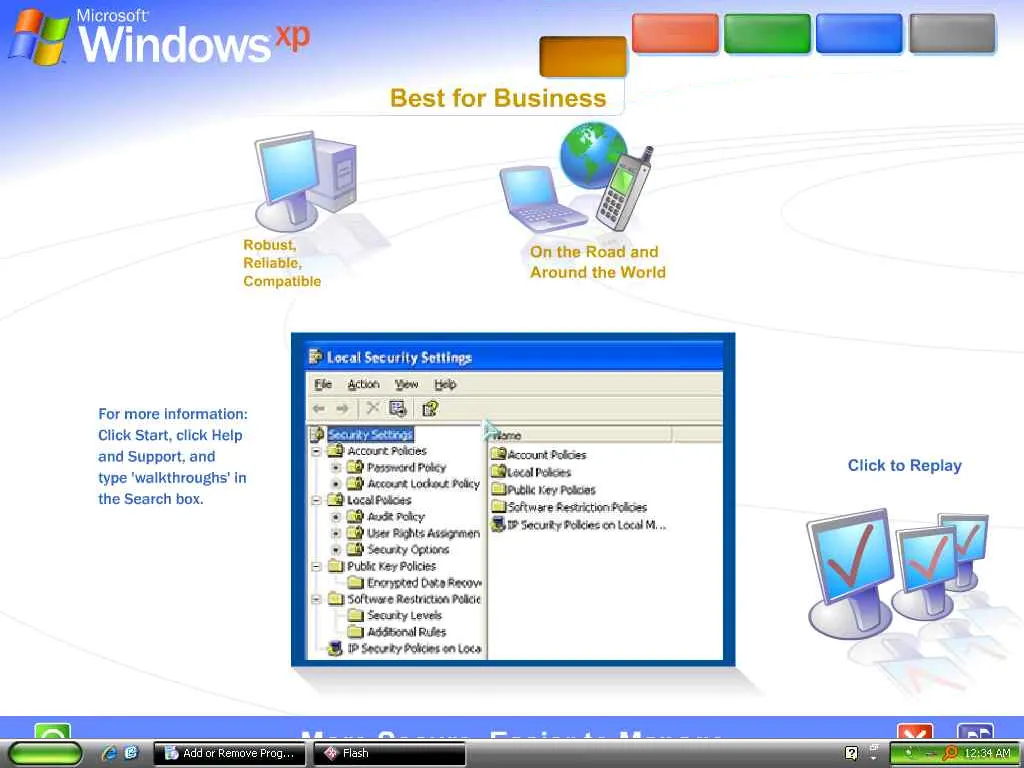This screenshot has width=1024, height=768.
Task: Select IP Security Policies on Local M... list item
Action: pyautogui.click(x=586, y=525)
